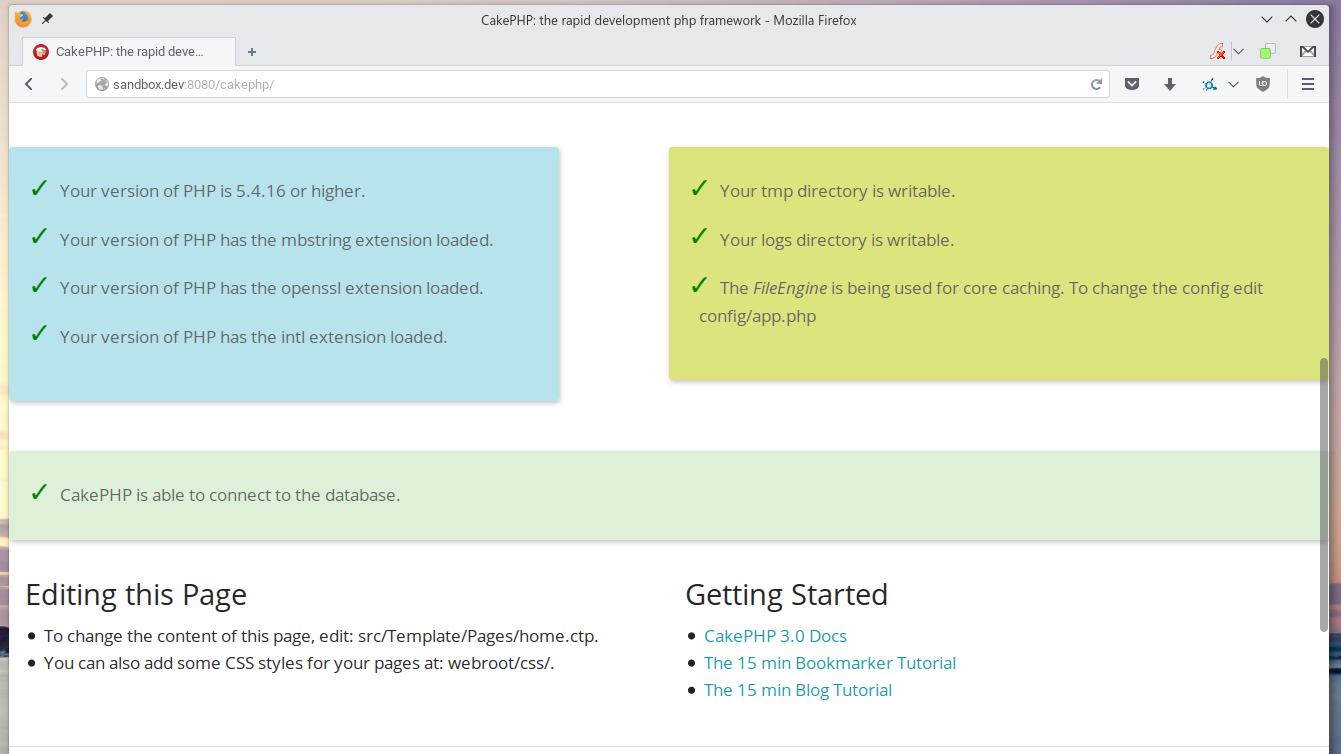Viewport: 1341px width, 754px height.
Task: Click the 'Editing this Page' heading
Action: point(136,595)
